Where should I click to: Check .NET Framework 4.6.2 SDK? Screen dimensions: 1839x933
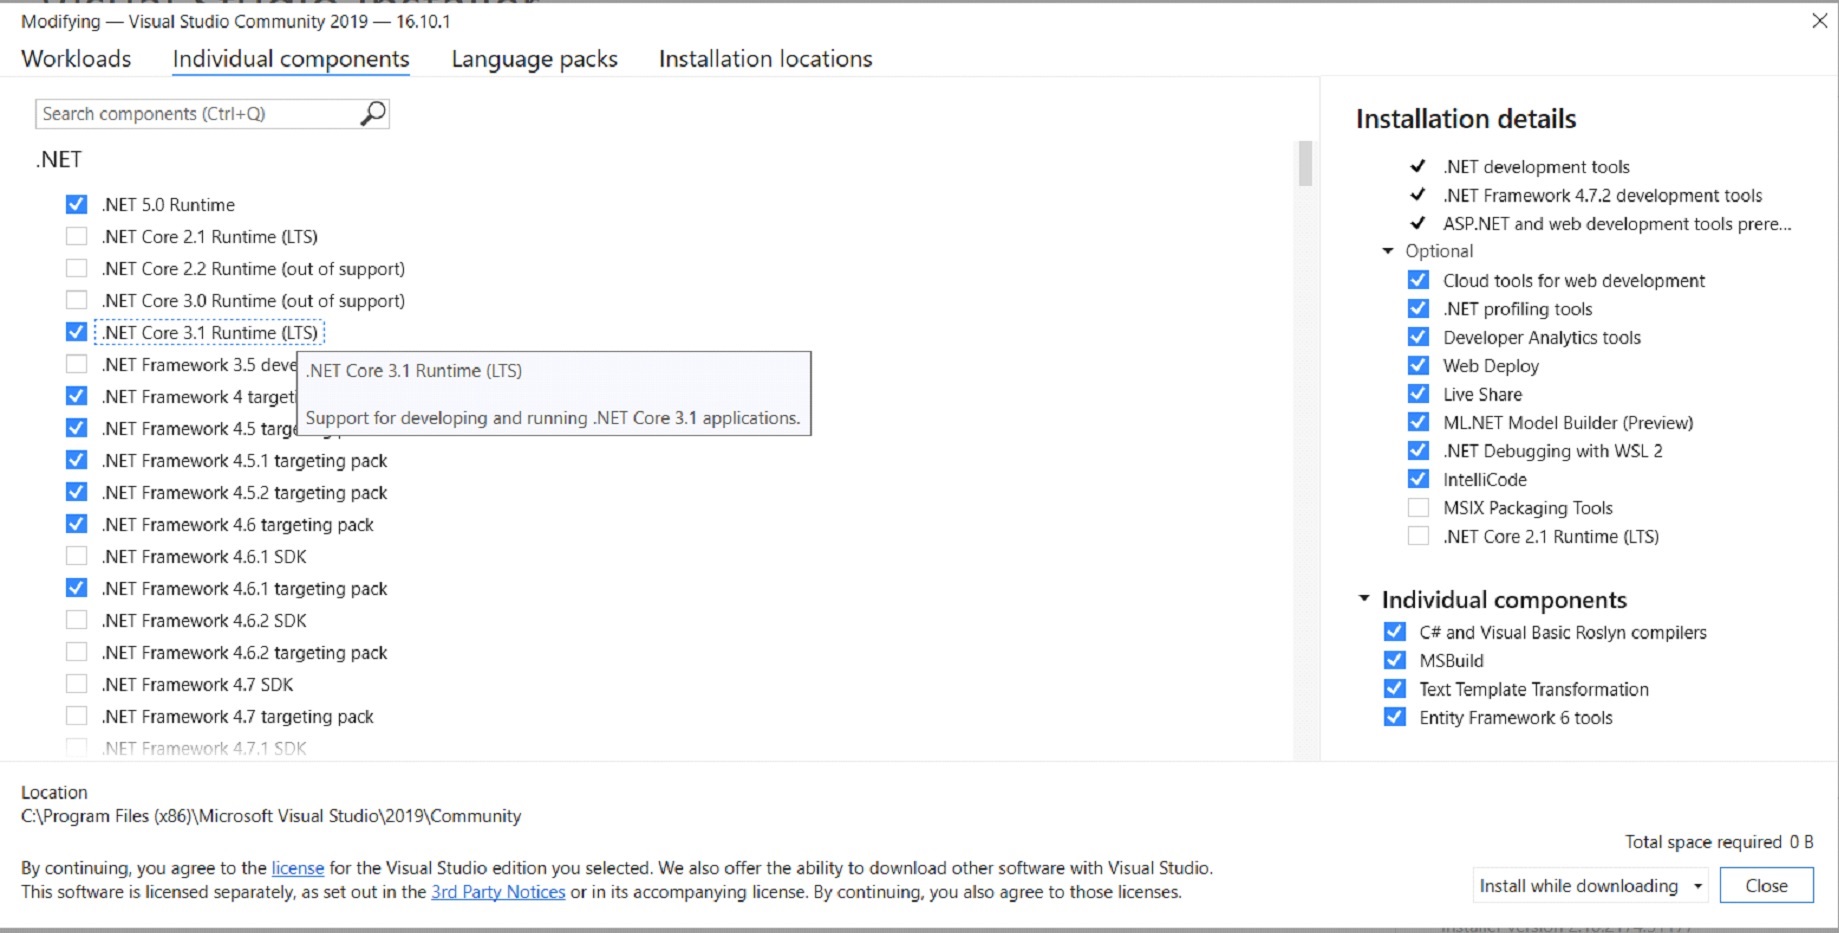point(76,621)
